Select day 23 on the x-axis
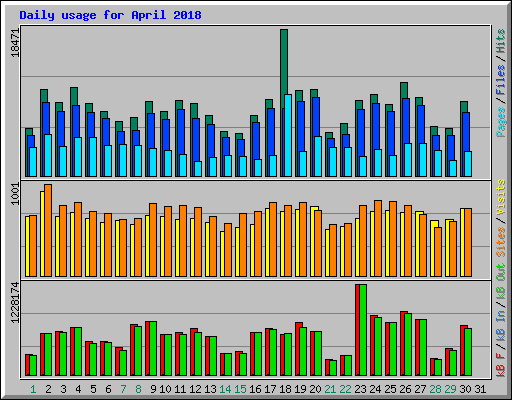 tap(360, 389)
